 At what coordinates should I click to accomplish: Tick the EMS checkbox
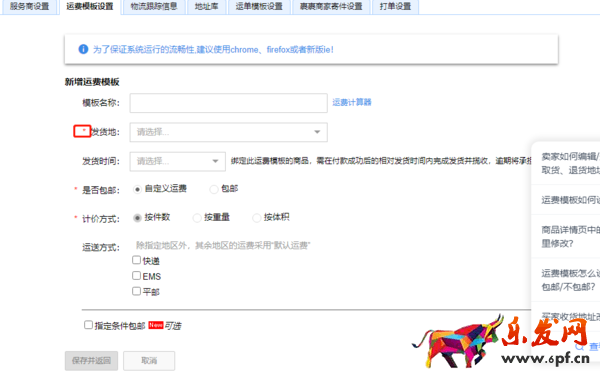(136, 275)
